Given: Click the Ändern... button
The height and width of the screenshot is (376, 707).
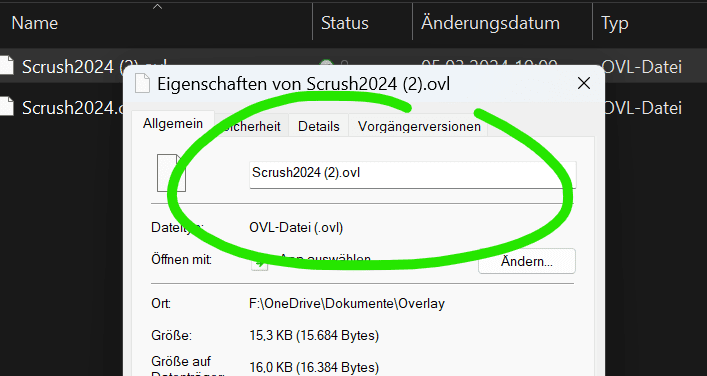Looking at the screenshot, I should 527,261.
